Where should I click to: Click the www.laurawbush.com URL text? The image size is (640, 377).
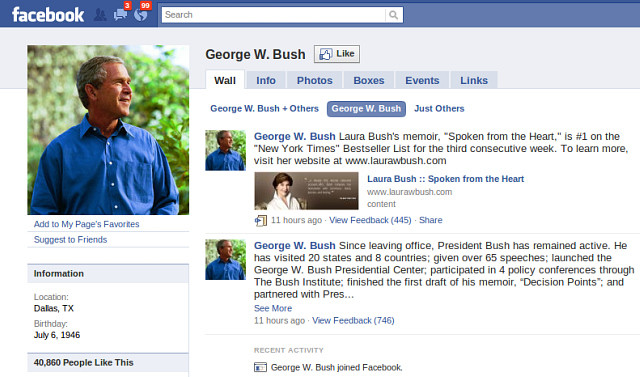(409, 192)
